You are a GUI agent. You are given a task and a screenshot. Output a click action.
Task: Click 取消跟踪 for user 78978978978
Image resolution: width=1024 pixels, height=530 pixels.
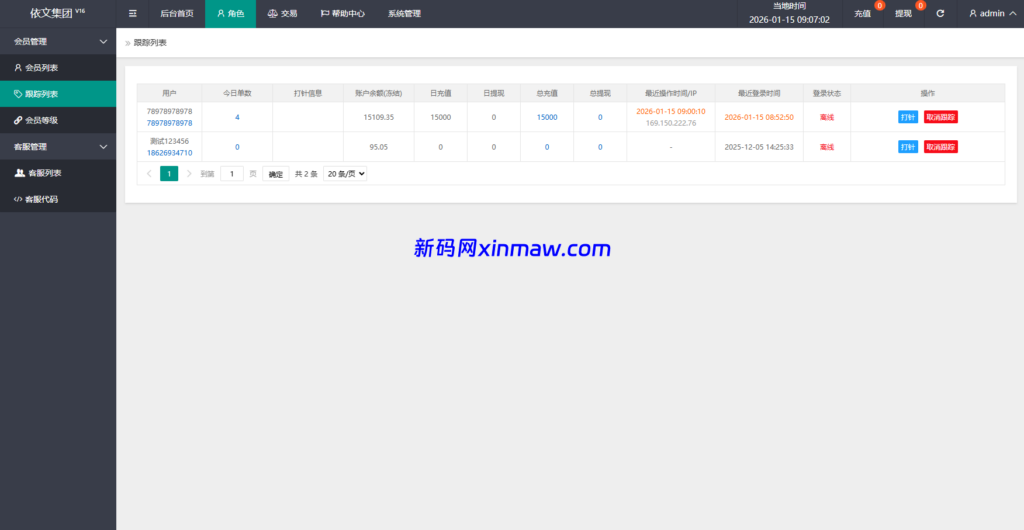941,117
